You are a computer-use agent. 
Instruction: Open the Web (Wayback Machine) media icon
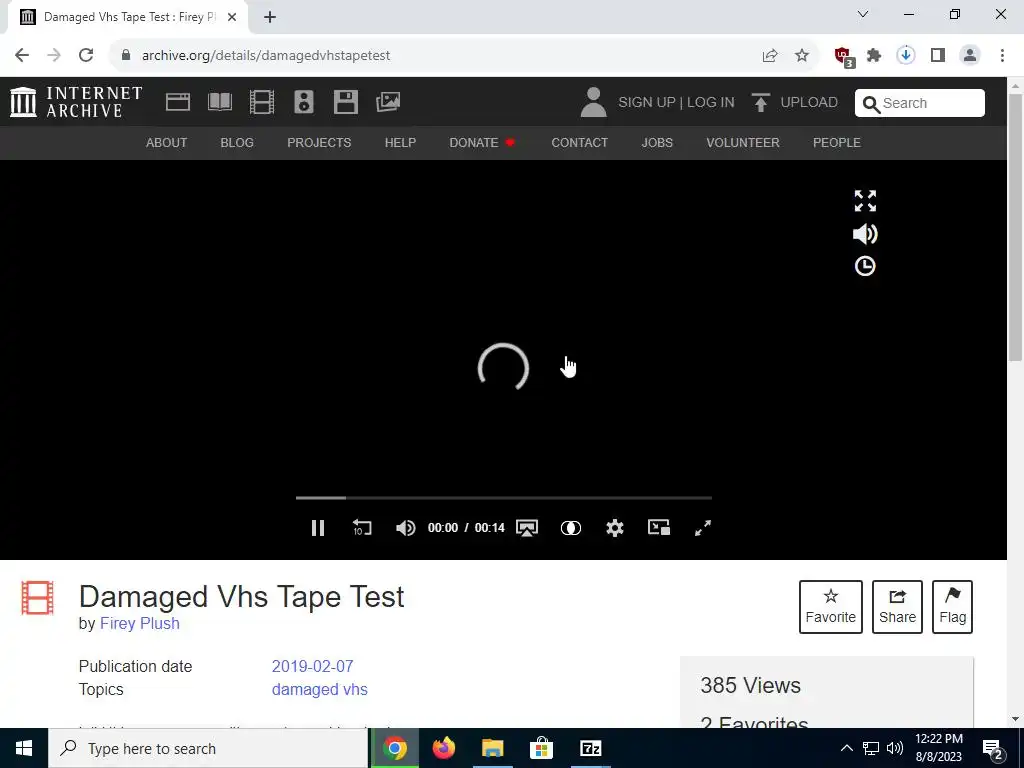tap(178, 102)
